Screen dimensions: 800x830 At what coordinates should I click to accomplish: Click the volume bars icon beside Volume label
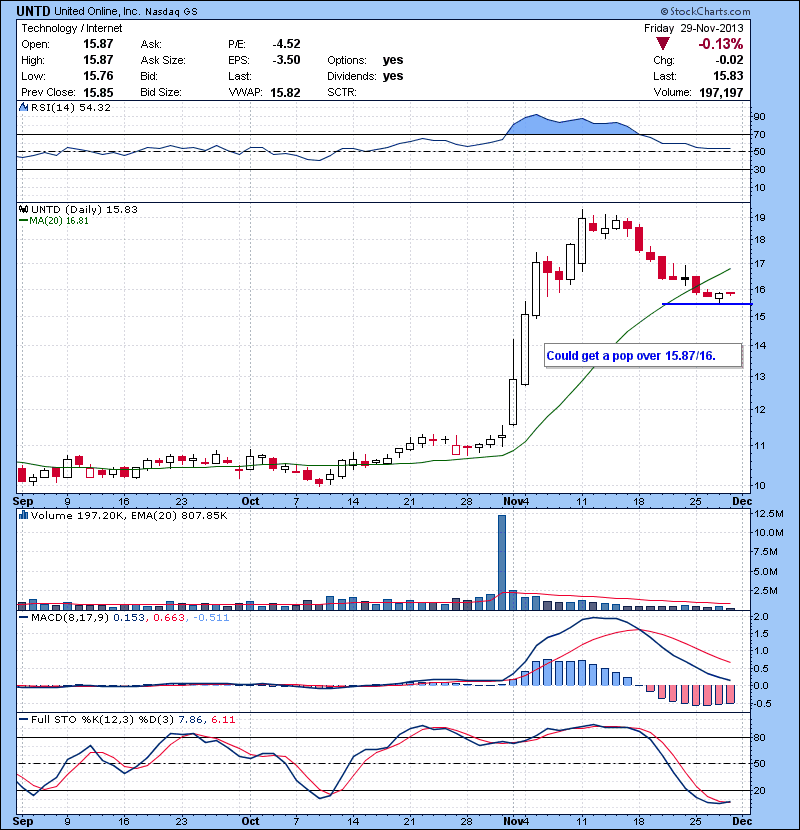[24, 515]
